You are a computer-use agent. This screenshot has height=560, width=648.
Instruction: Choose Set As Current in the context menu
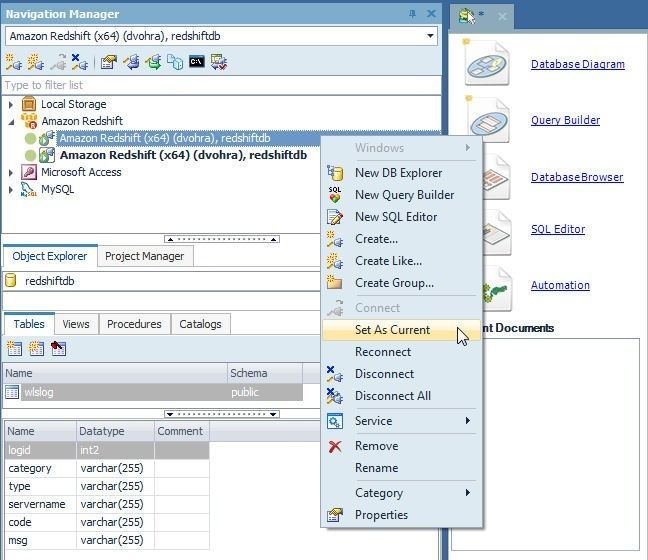[x=402, y=330]
